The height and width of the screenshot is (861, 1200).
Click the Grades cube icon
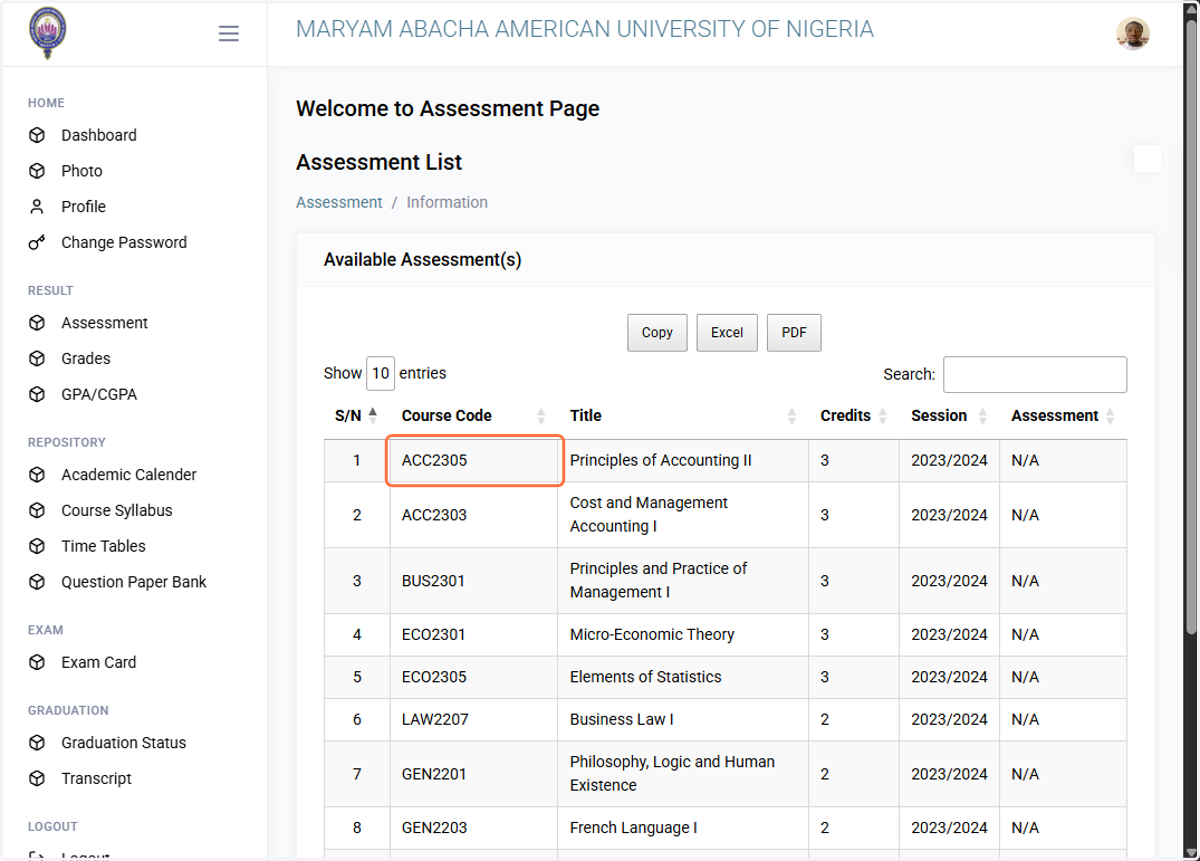click(x=37, y=359)
